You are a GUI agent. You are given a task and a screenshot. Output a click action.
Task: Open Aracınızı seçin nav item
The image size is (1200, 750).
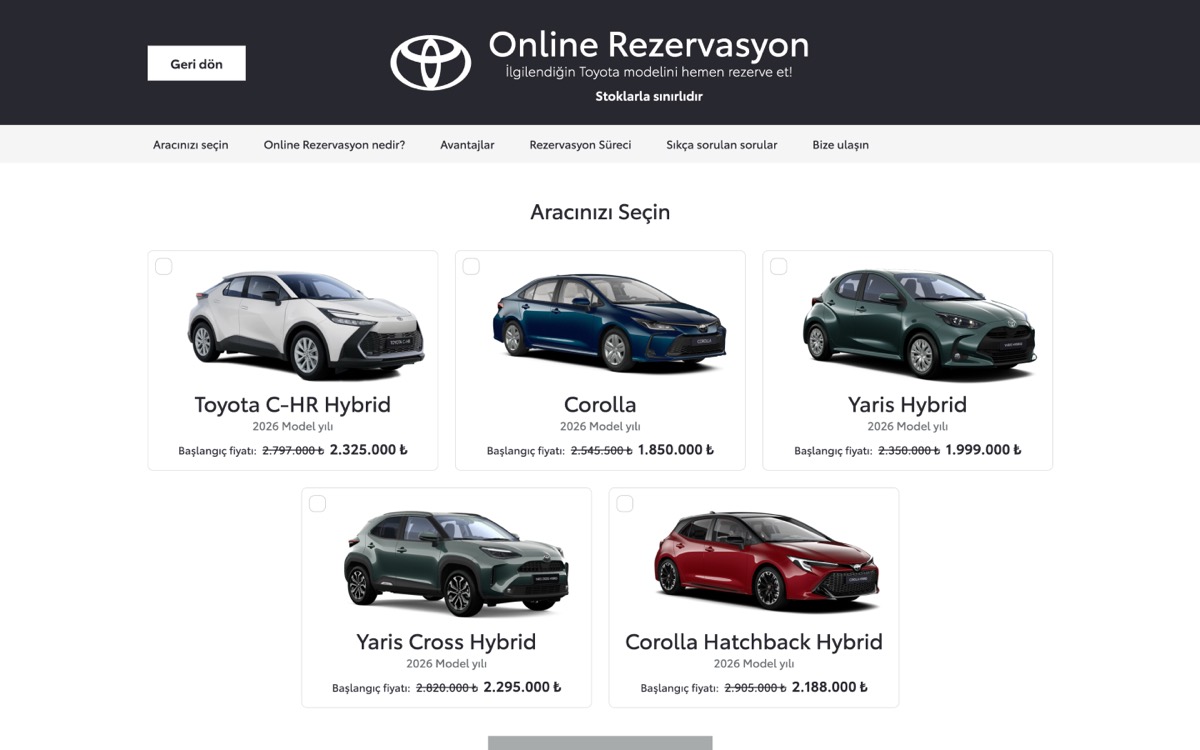pyautogui.click(x=191, y=145)
